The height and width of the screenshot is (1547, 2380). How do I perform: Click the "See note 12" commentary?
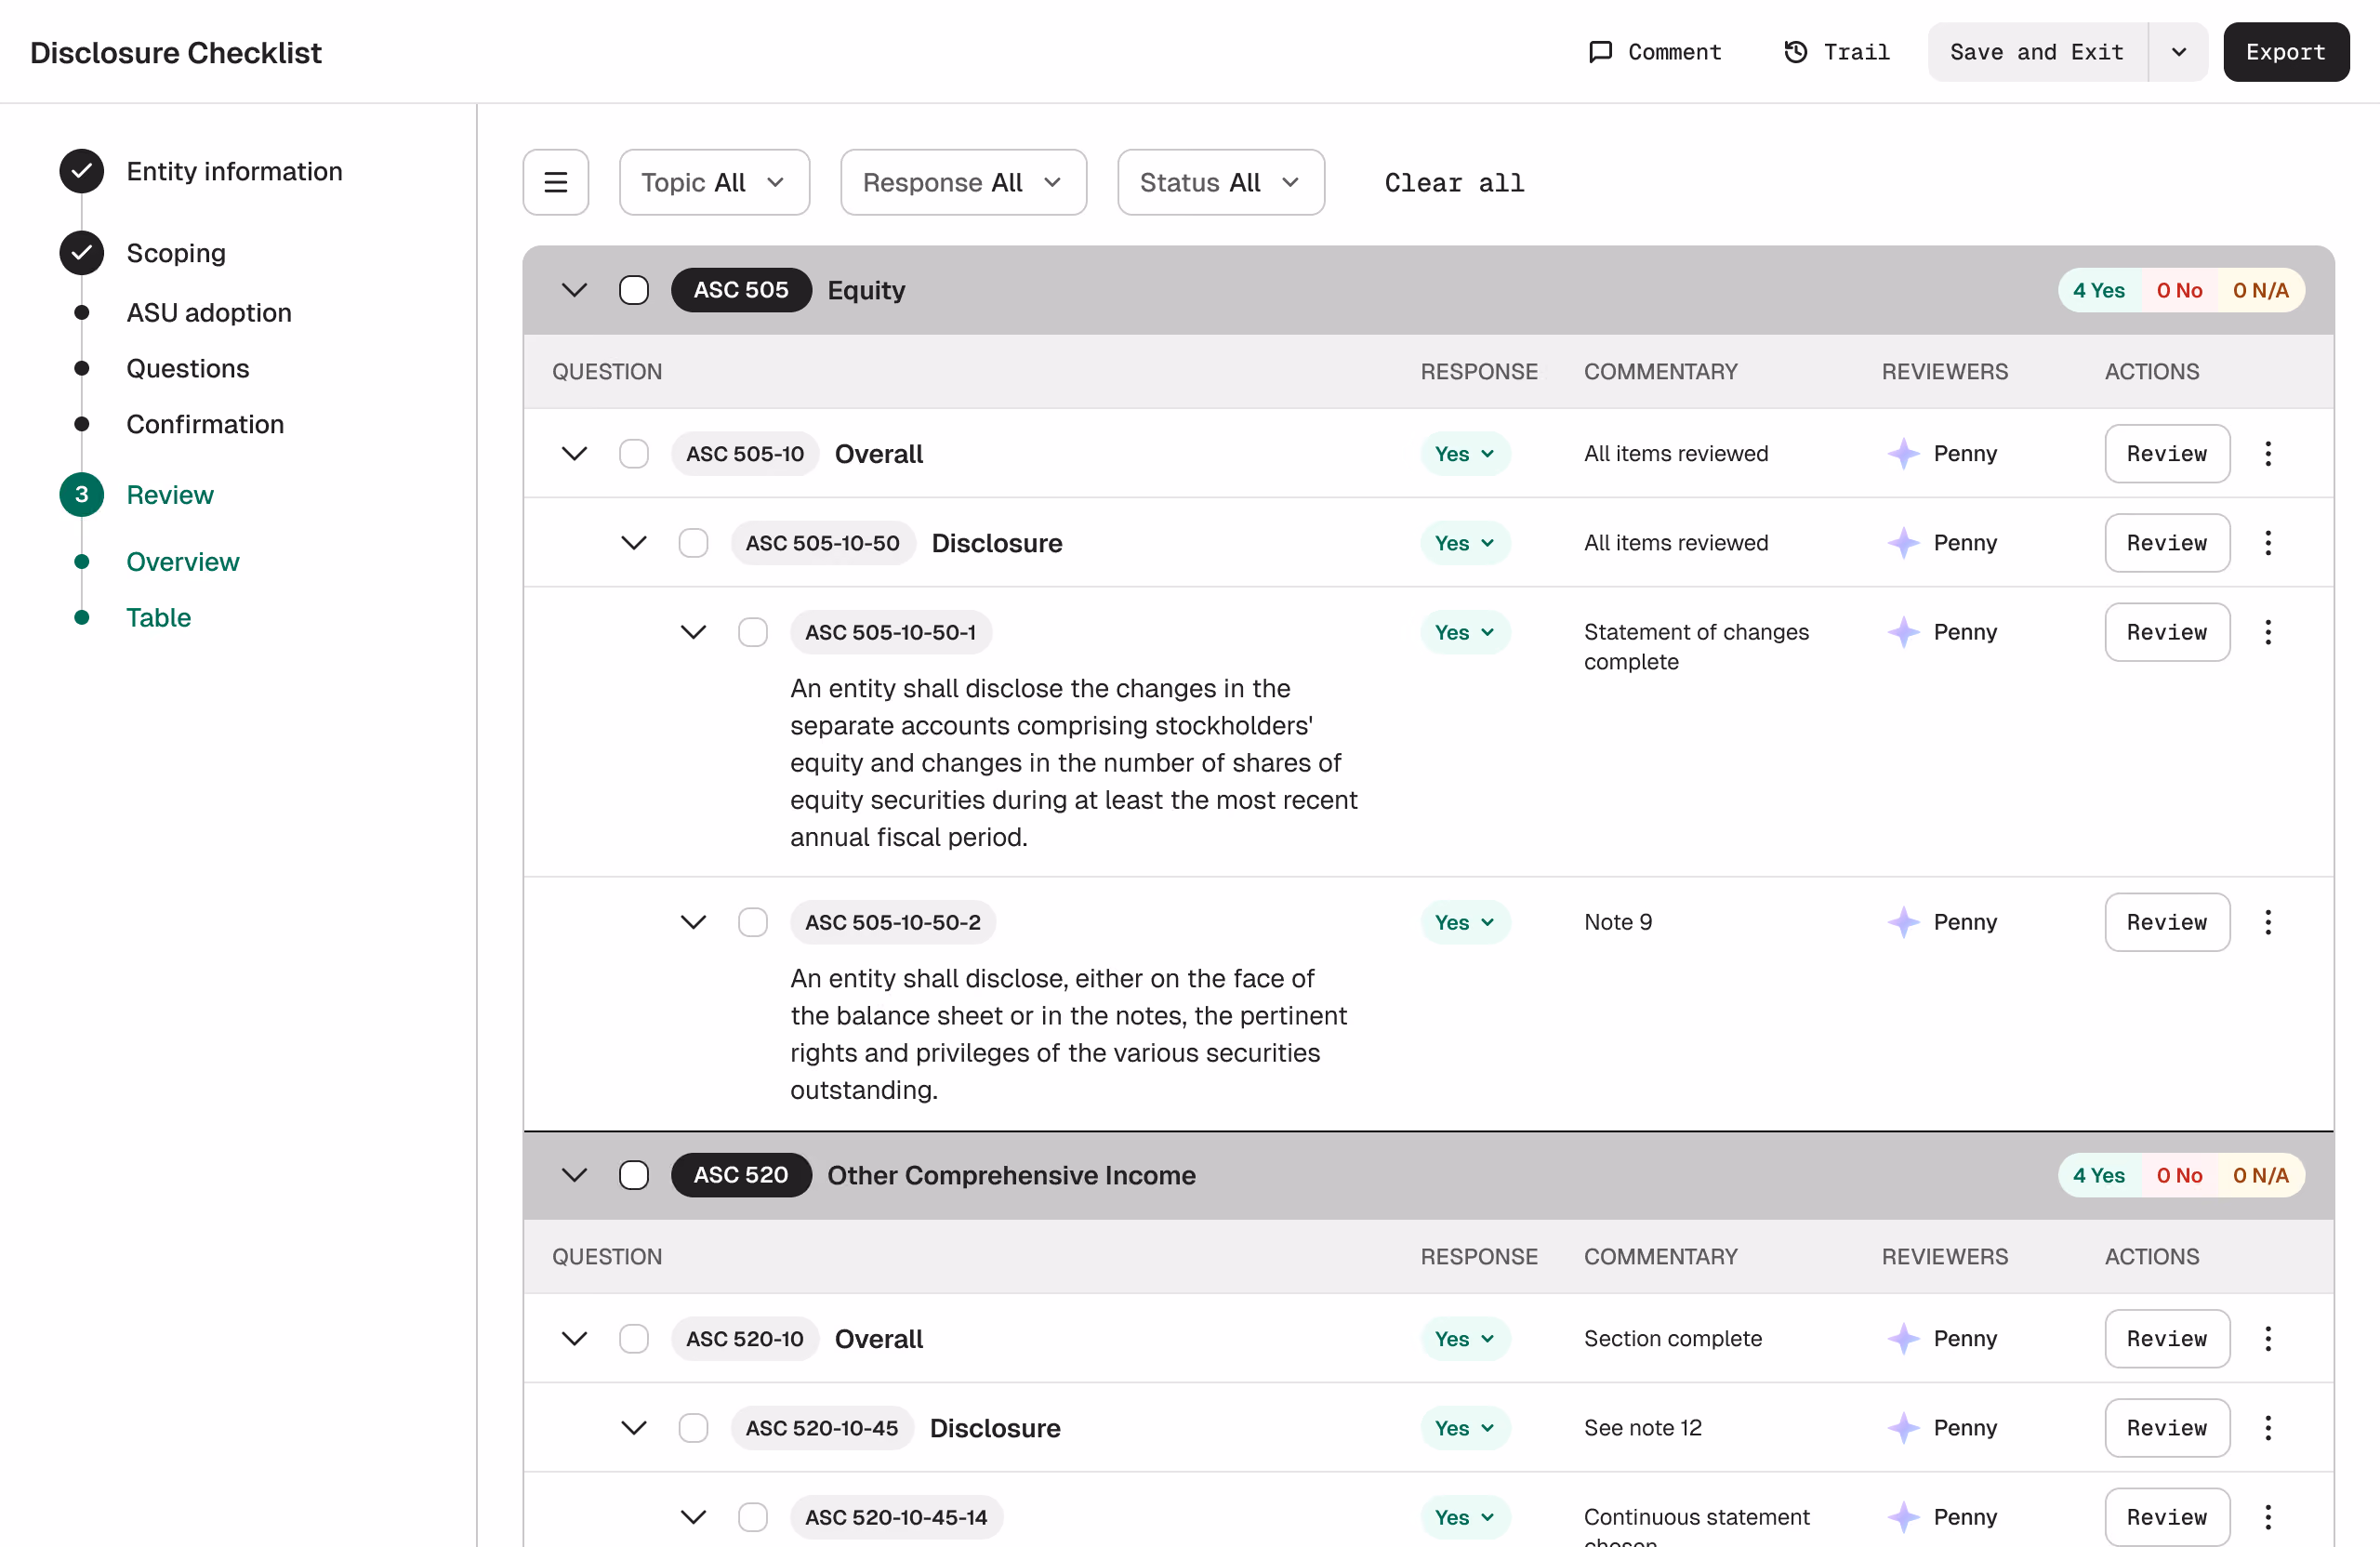(1643, 1428)
